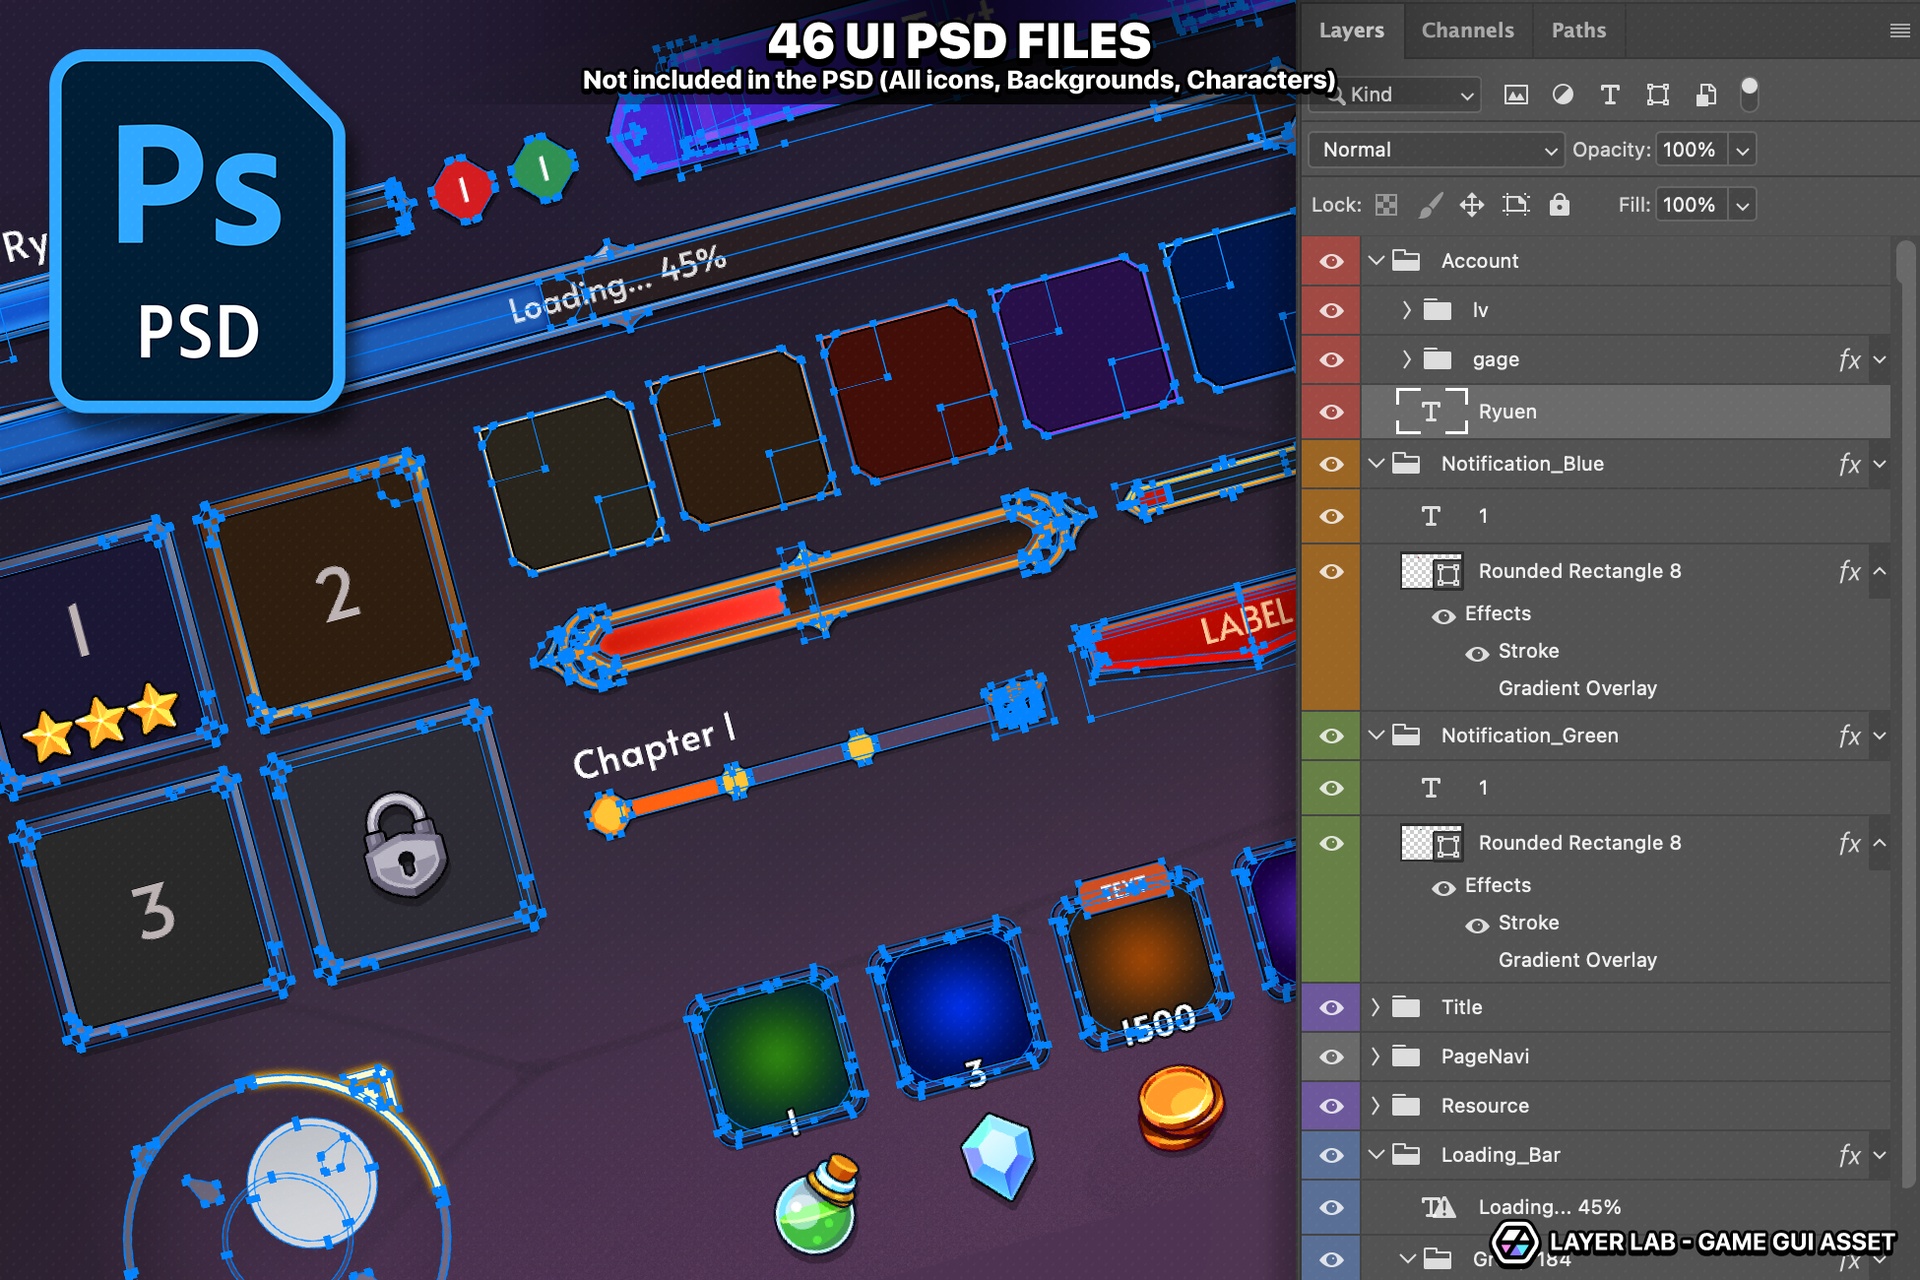Switch to the Paths tab
Screen dimensions: 1920x1280
coord(1578,30)
